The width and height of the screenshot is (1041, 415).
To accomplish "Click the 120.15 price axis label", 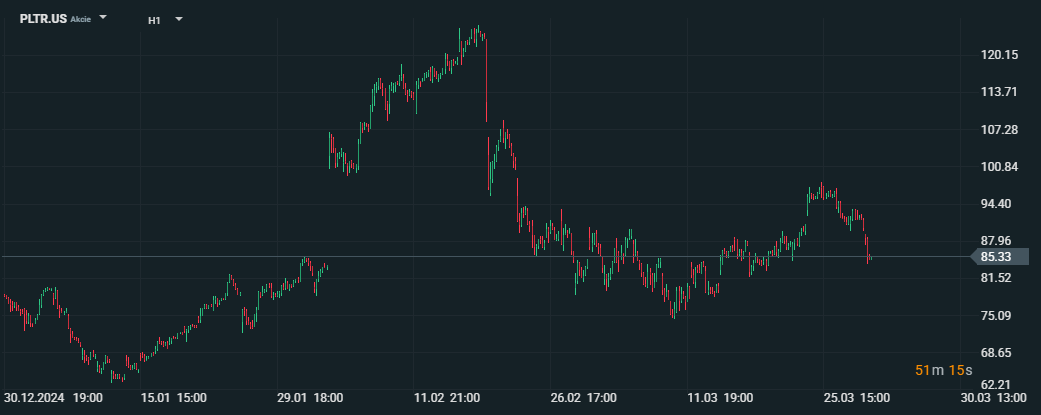I will (999, 54).
